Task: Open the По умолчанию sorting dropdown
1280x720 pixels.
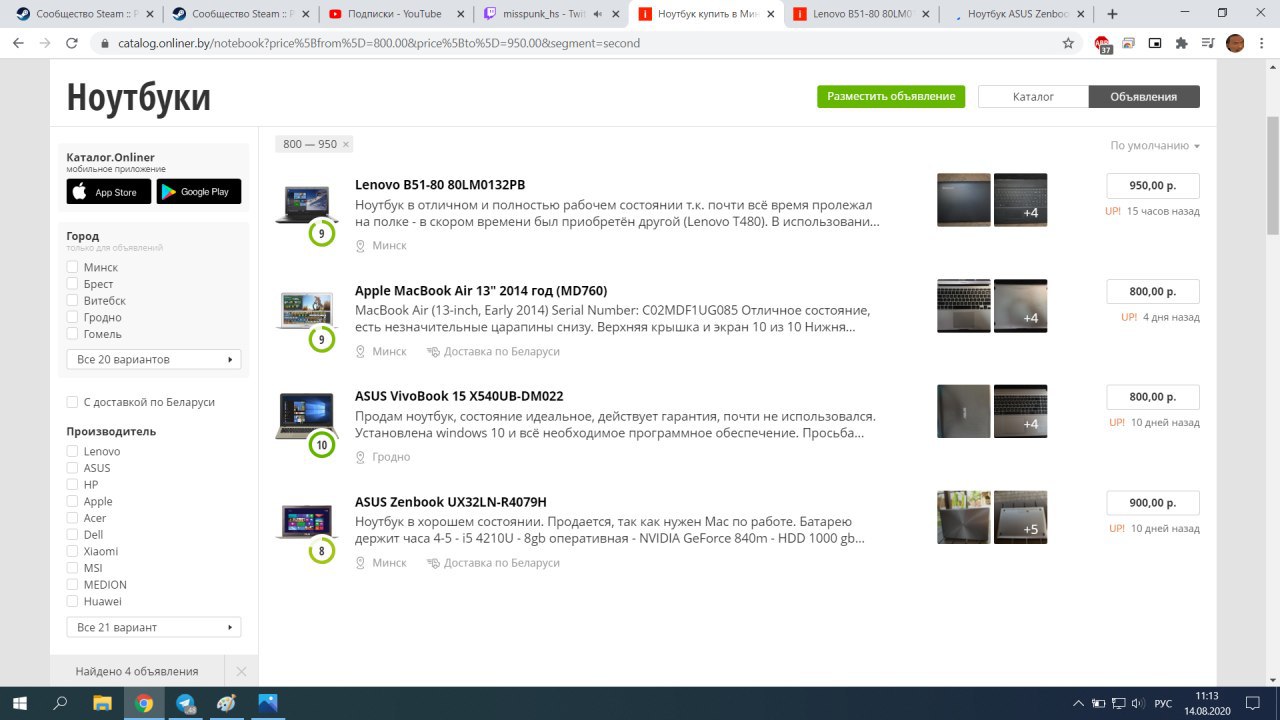Action: 1154,145
